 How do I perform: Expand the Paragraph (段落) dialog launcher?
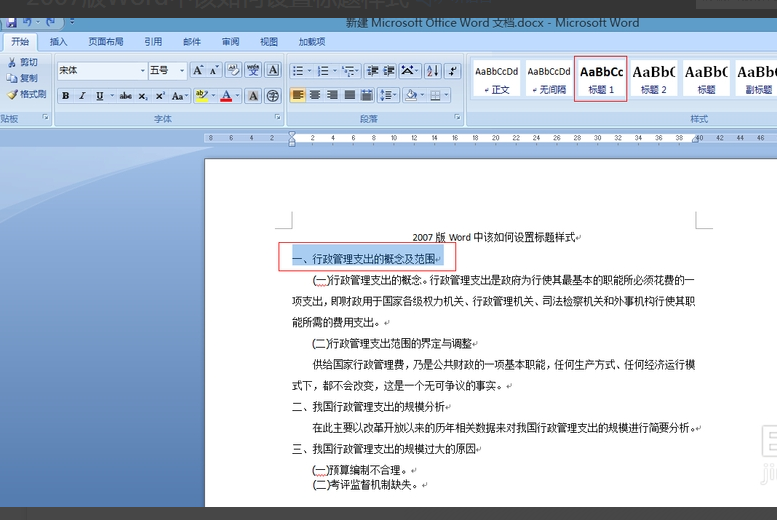point(457,117)
